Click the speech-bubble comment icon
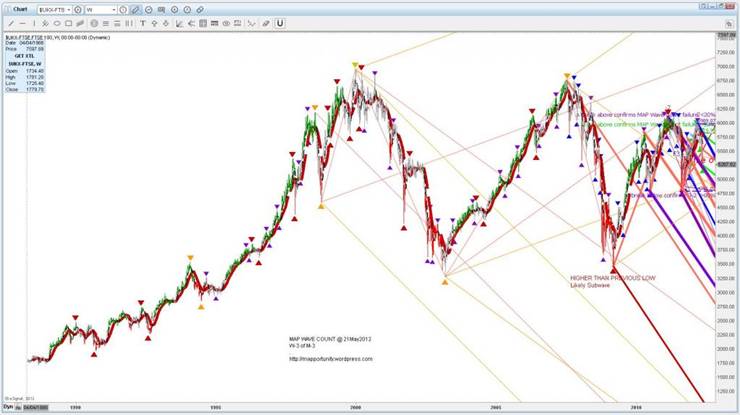This screenshot has height=415, width=740. (161, 9)
